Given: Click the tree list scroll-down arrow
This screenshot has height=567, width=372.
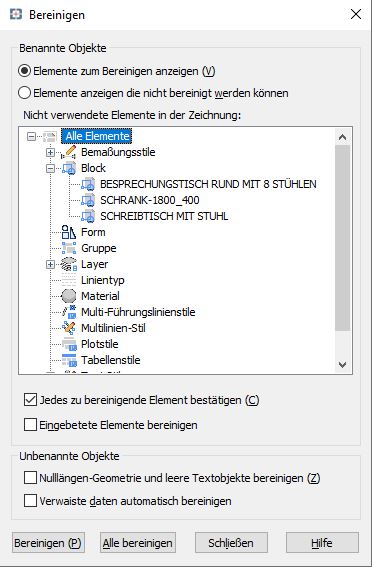Looking at the screenshot, I should click(342, 364).
